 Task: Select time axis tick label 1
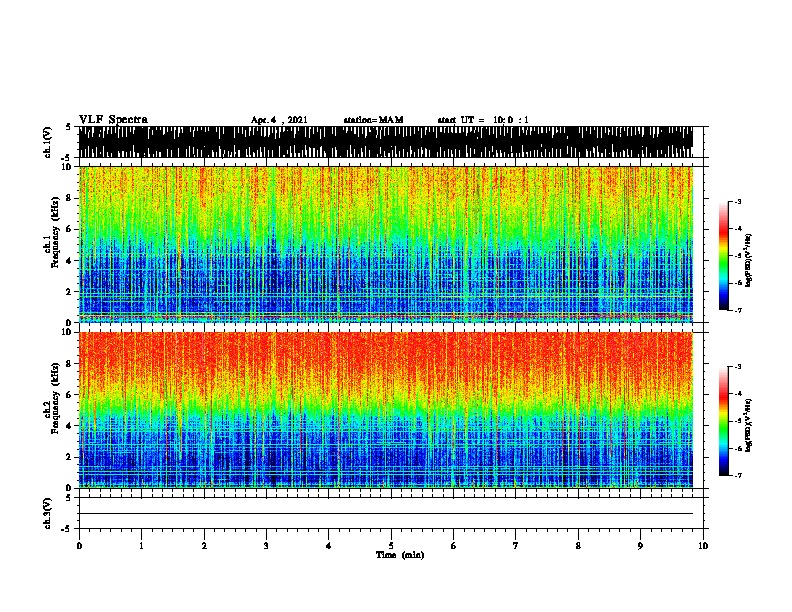pyautogui.click(x=141, y=546)
